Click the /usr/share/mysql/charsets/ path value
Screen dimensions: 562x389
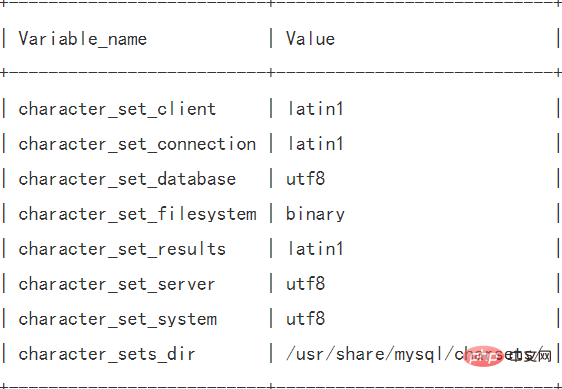click(x=415, y=354)
